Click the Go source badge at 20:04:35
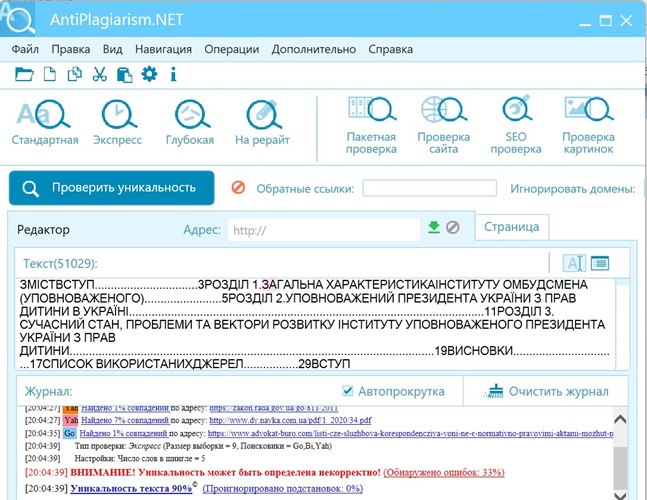 69,433
